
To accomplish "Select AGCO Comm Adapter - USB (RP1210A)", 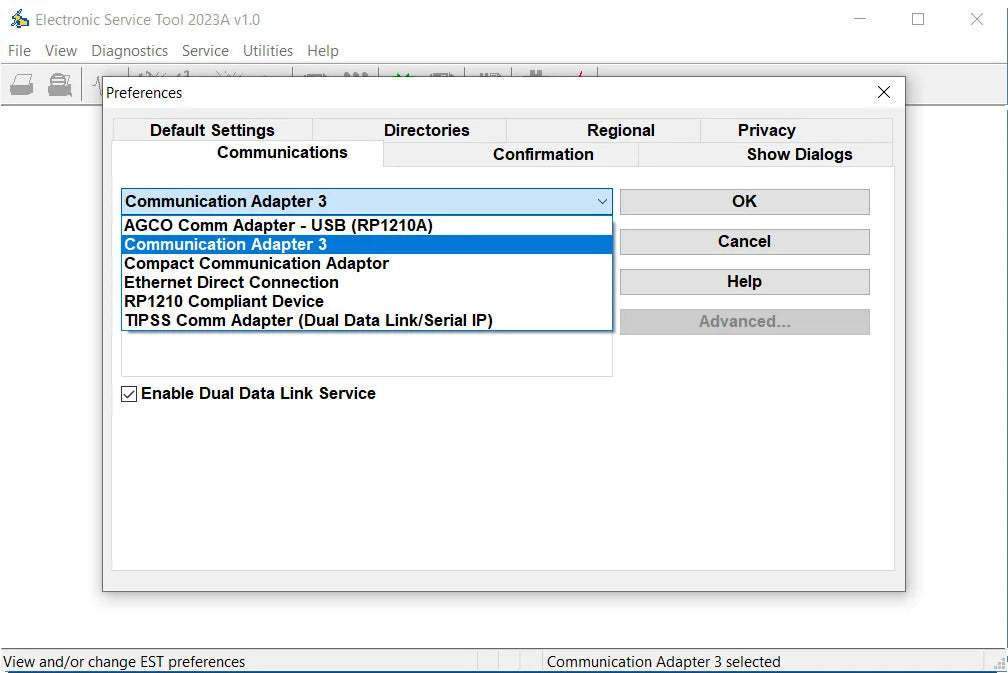I will pos(278,225).
